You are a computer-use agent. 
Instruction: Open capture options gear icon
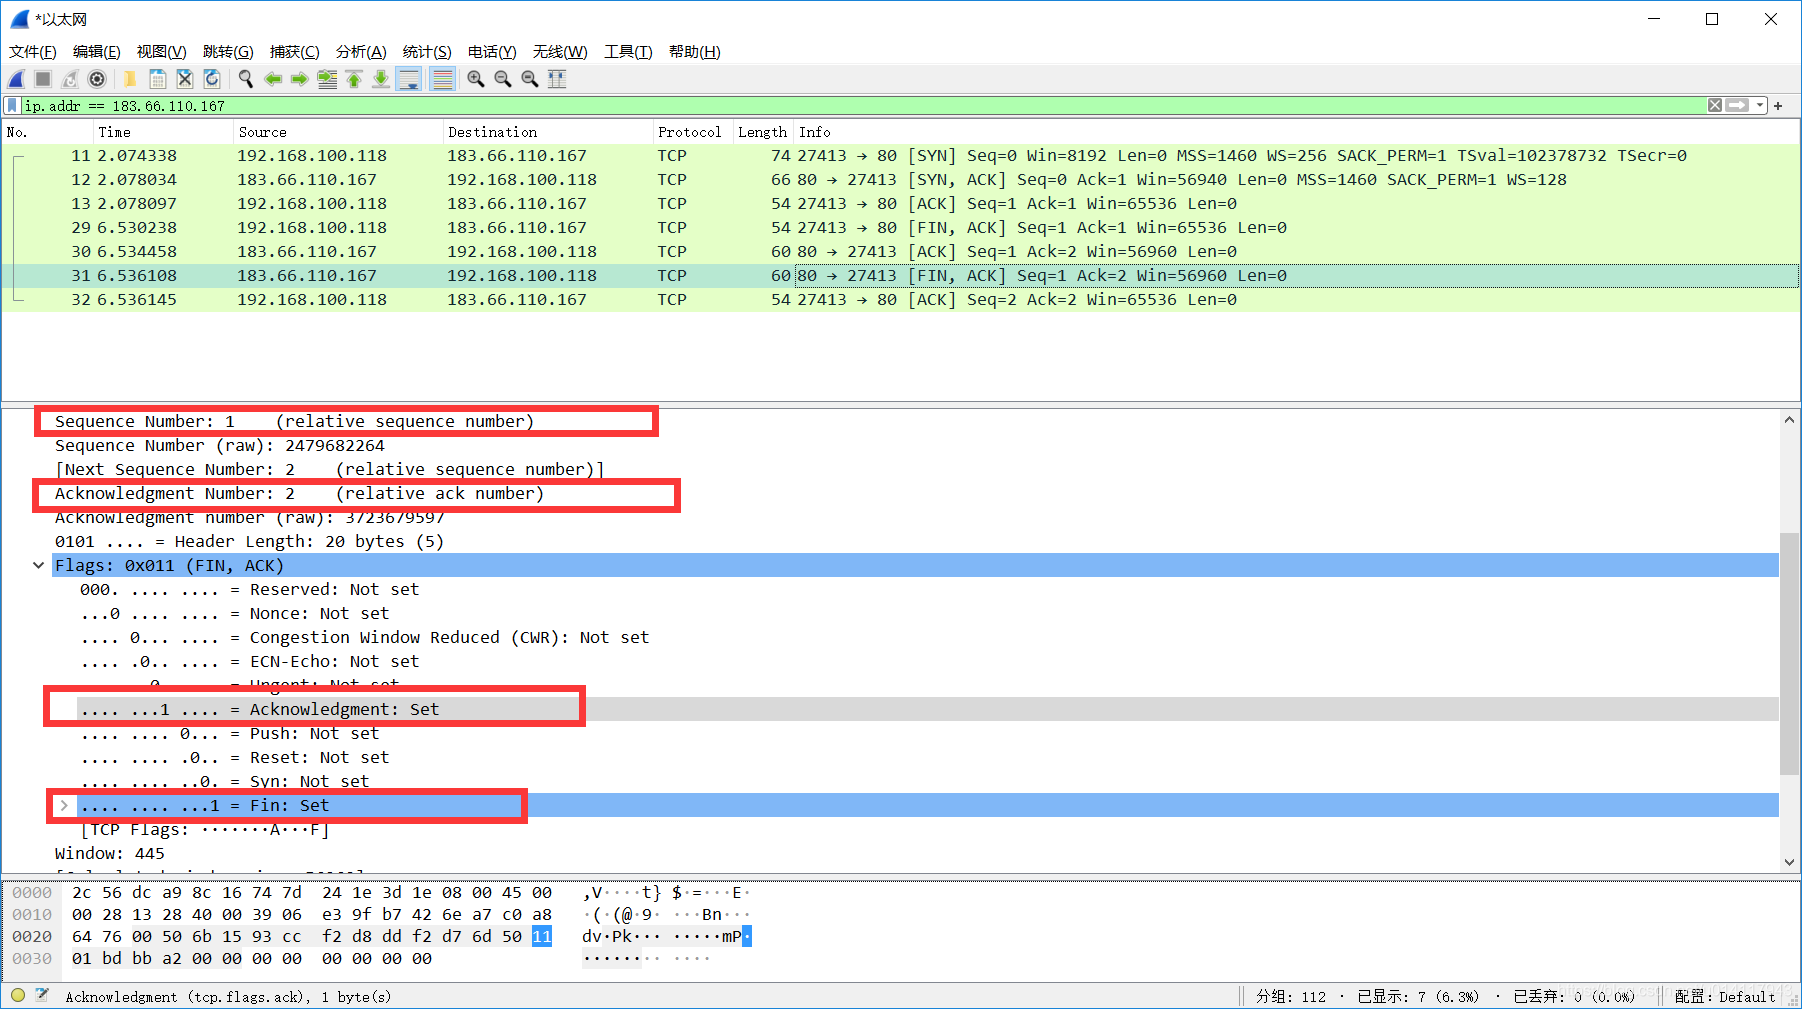[97, 79]
